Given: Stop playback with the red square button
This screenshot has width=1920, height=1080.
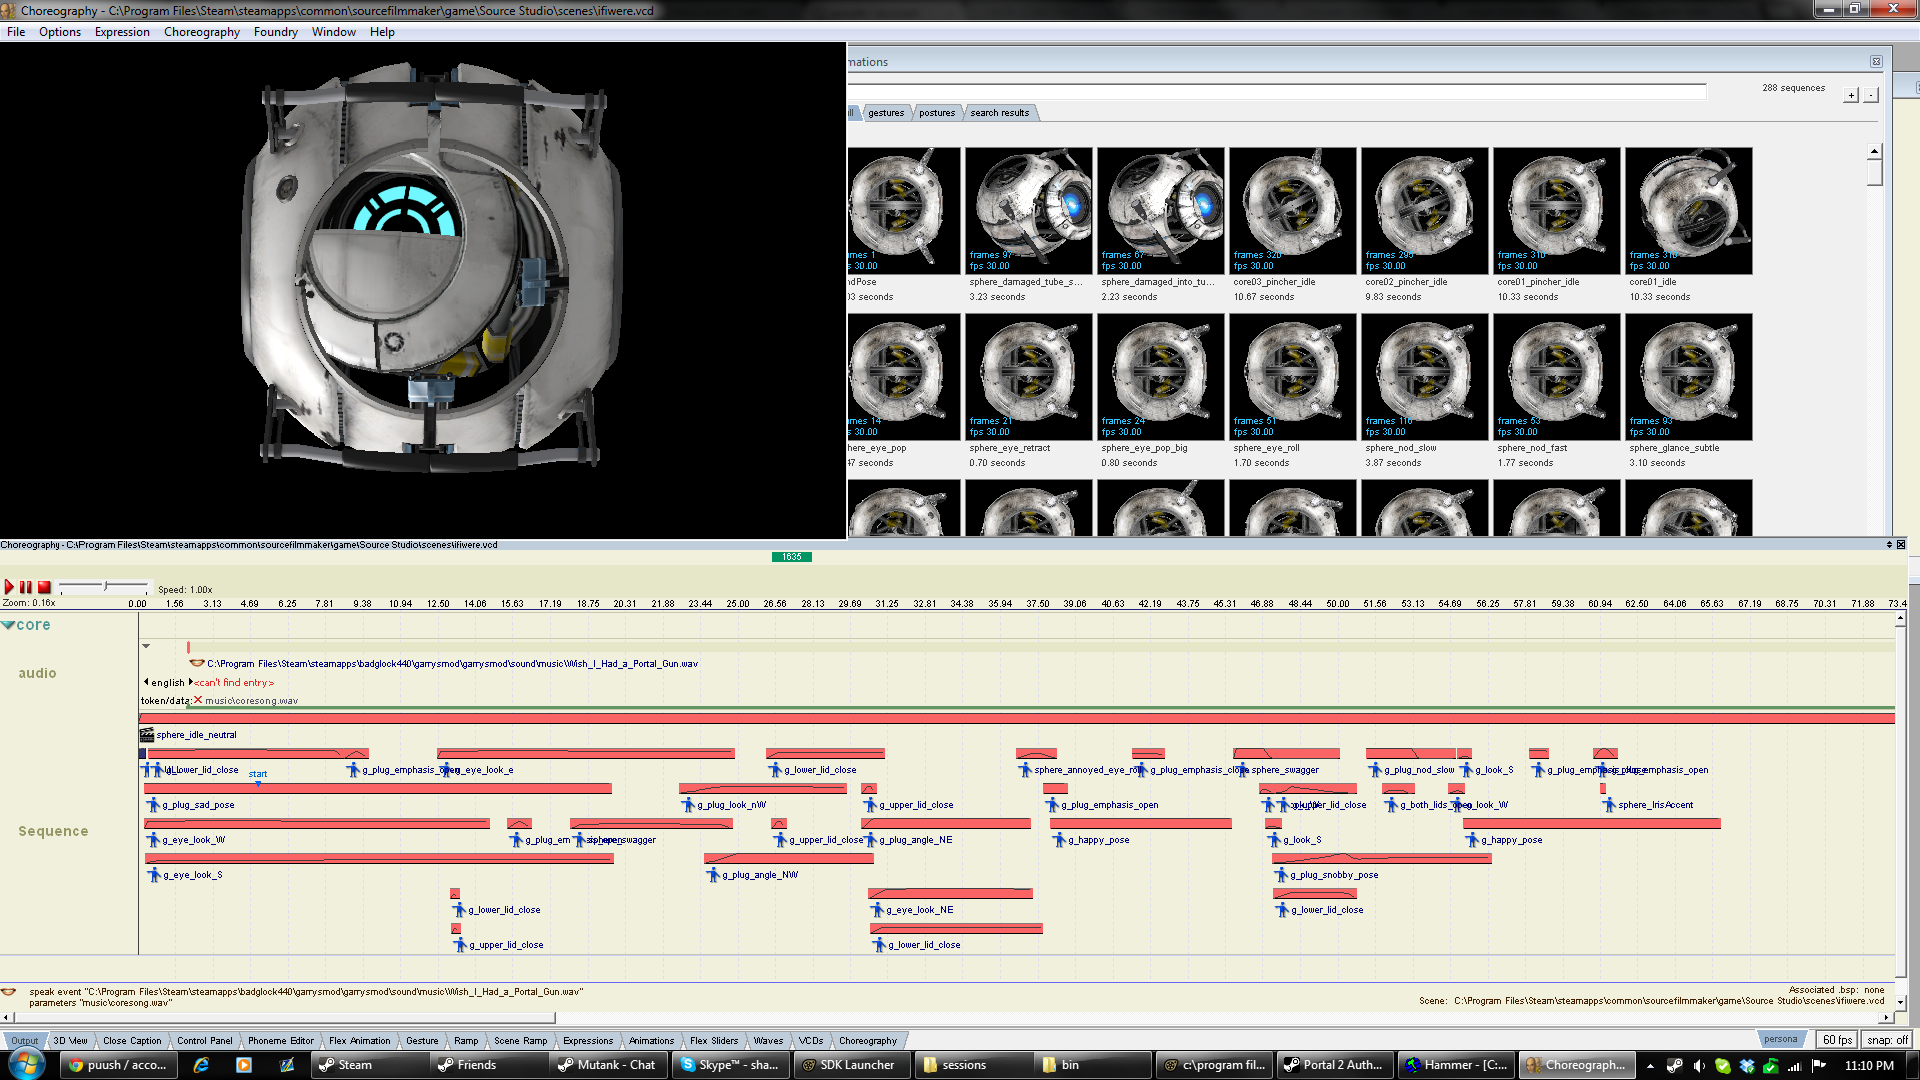Looking at the screenshot, I should pos(44,587).
